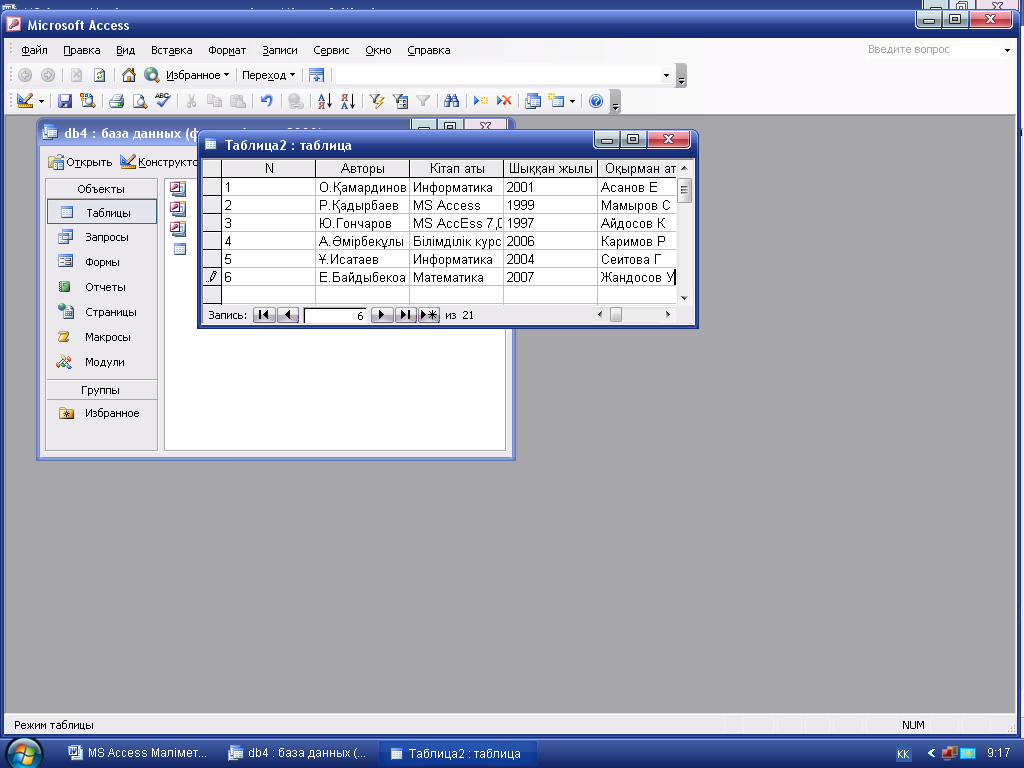Click the Открыть button in the db4 window

pos(81,162)
